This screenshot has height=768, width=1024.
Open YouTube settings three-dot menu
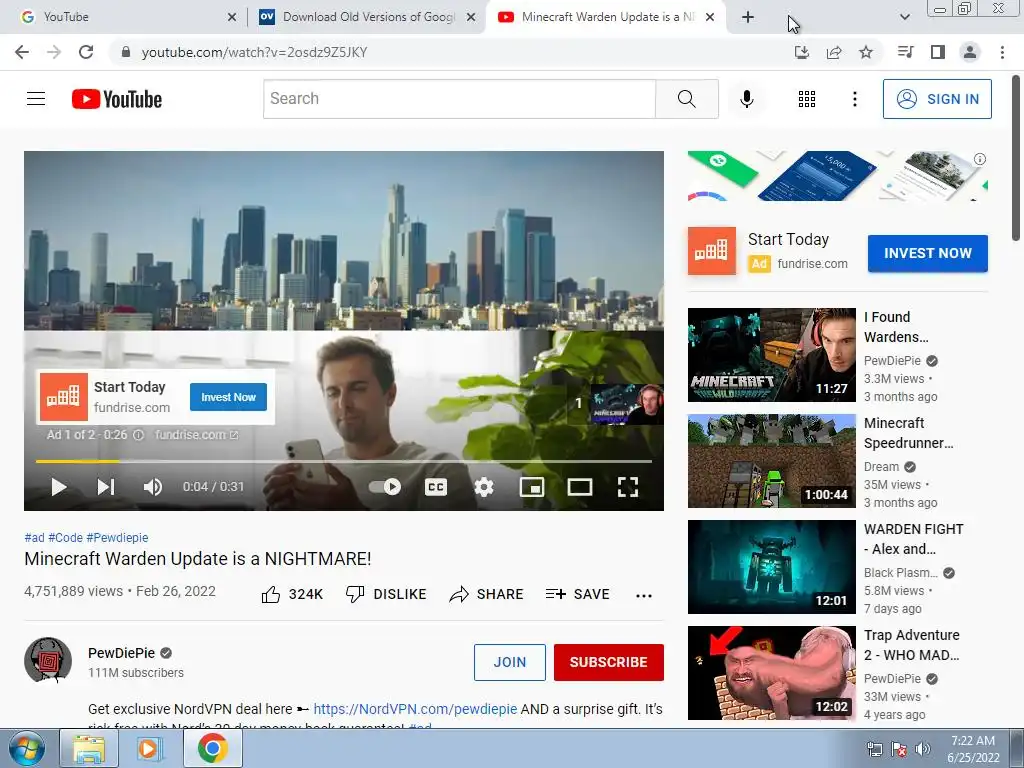854,99
